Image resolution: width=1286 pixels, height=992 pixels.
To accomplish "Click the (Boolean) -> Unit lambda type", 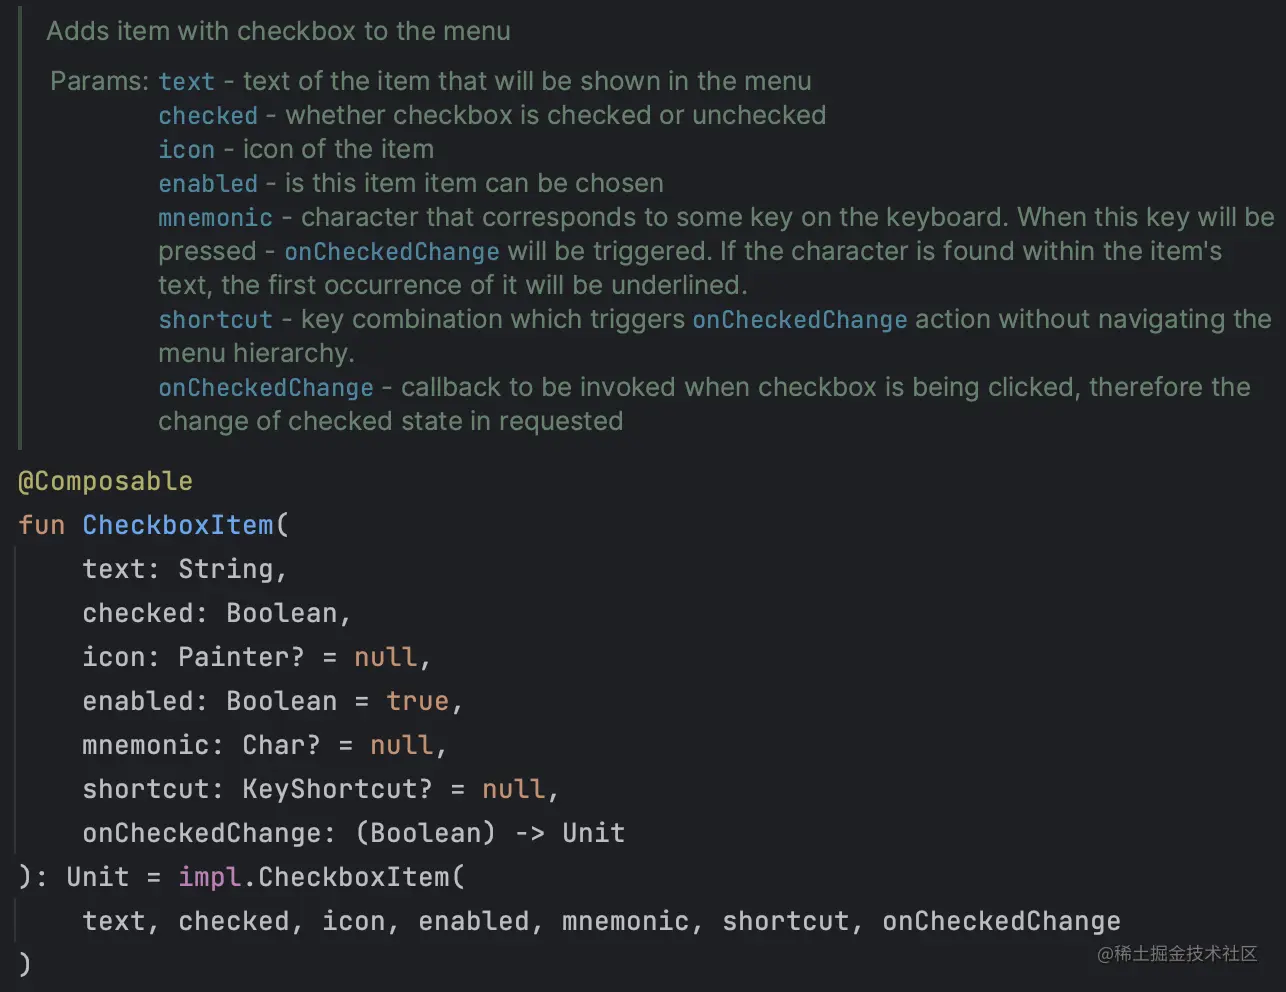I will point(490,833).
